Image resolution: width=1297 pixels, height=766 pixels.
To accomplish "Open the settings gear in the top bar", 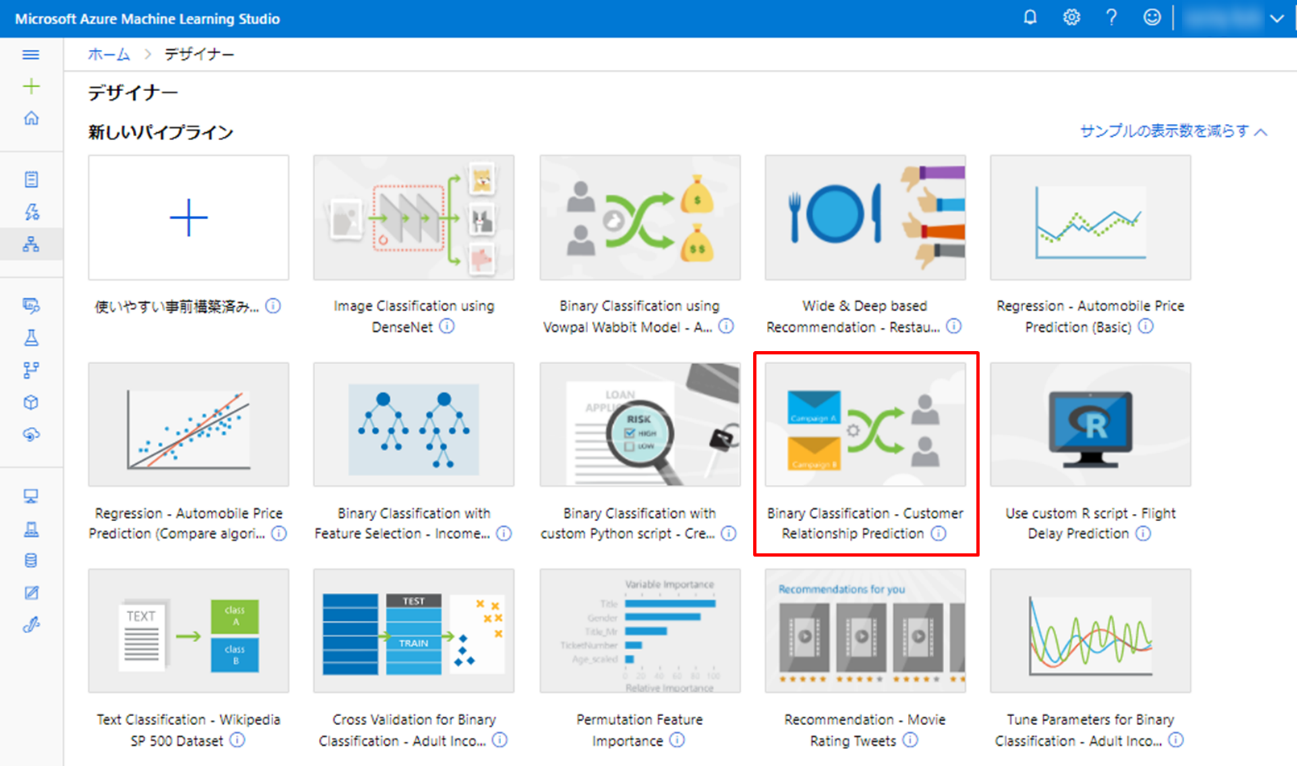I will coord(1071,18).
